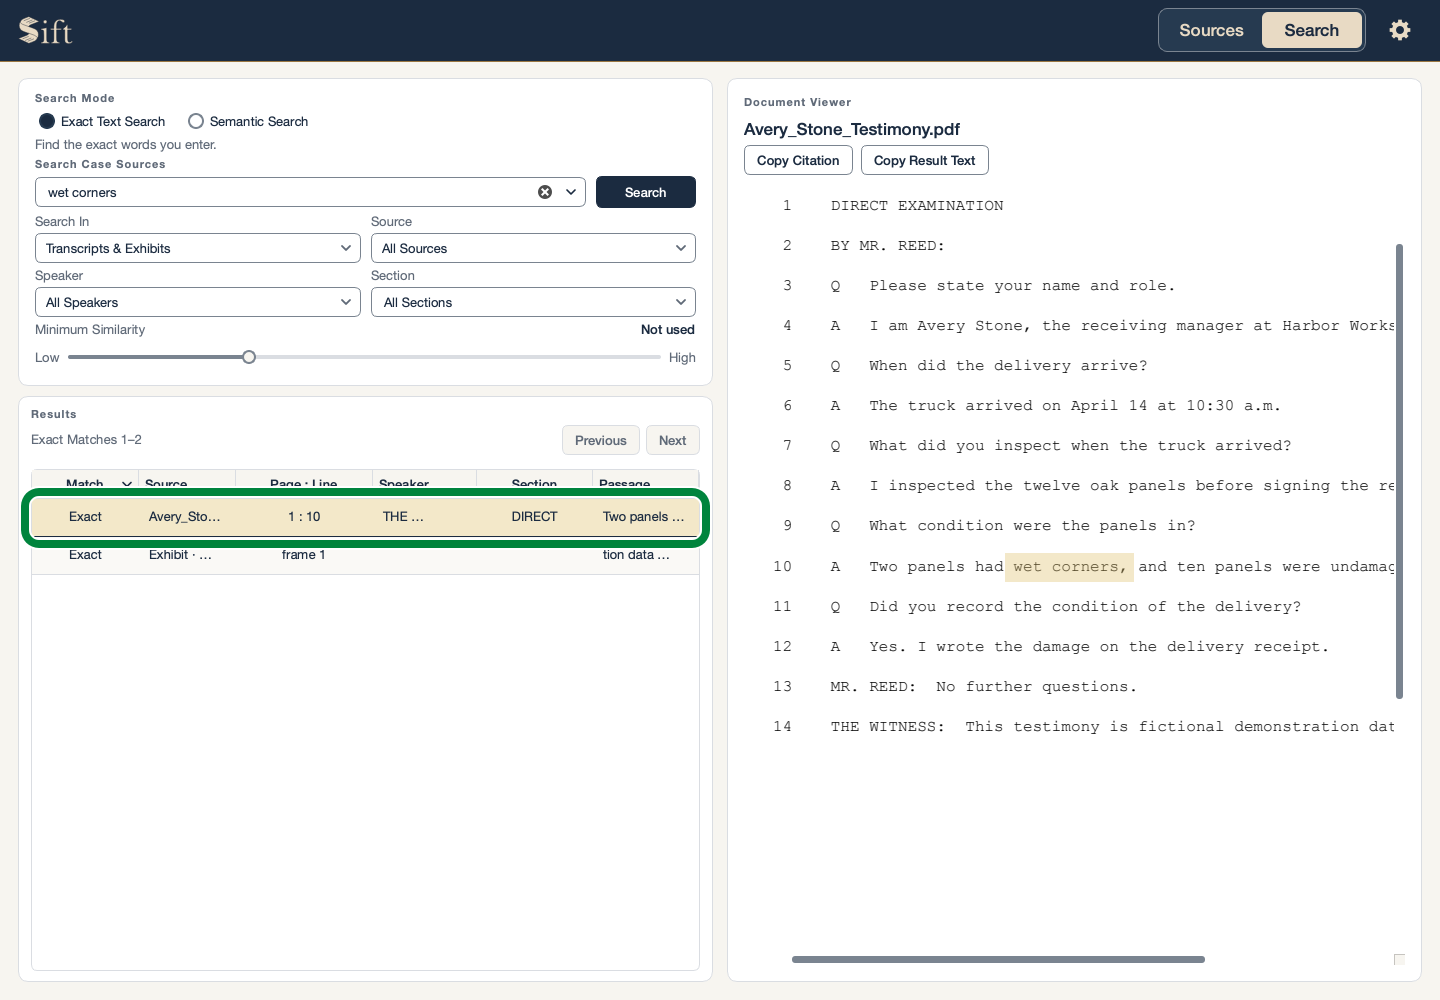Click the 'Two panels …' passage cell

tap(644, 517)
